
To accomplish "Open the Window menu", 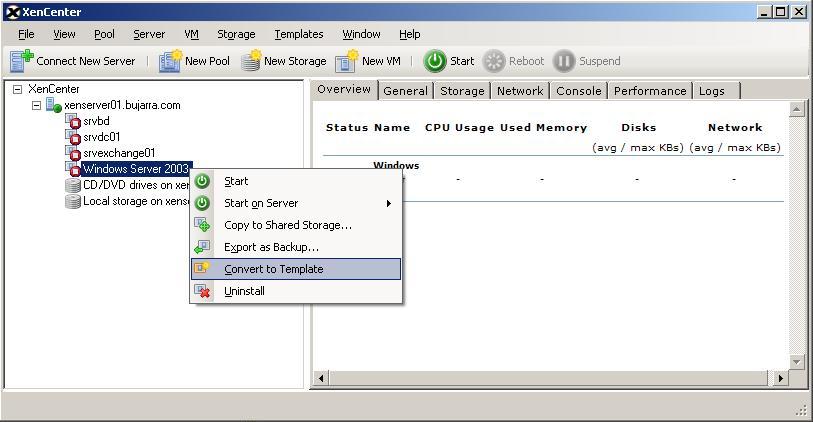I will coord(361,34).
